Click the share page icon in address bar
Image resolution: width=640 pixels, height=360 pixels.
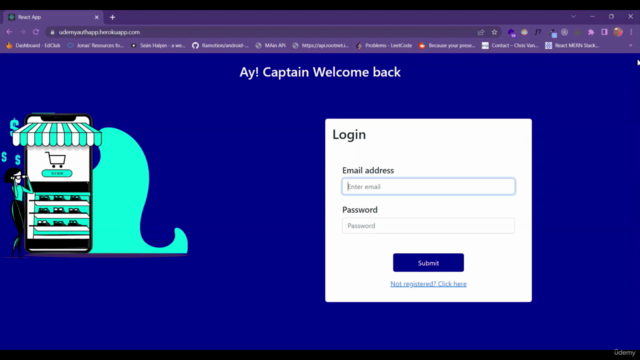click(x=481, y=32)
